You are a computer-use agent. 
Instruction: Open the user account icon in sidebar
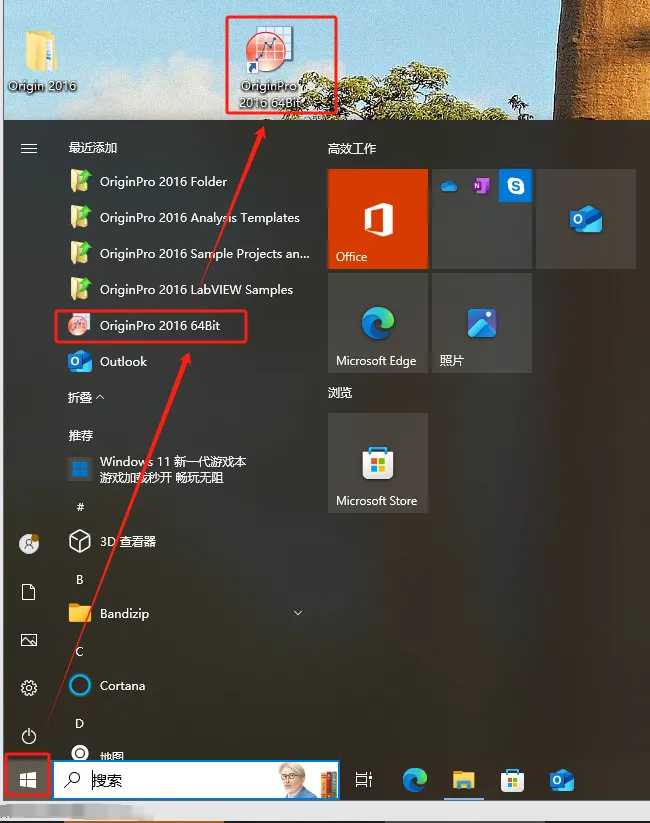pos(29,544)
